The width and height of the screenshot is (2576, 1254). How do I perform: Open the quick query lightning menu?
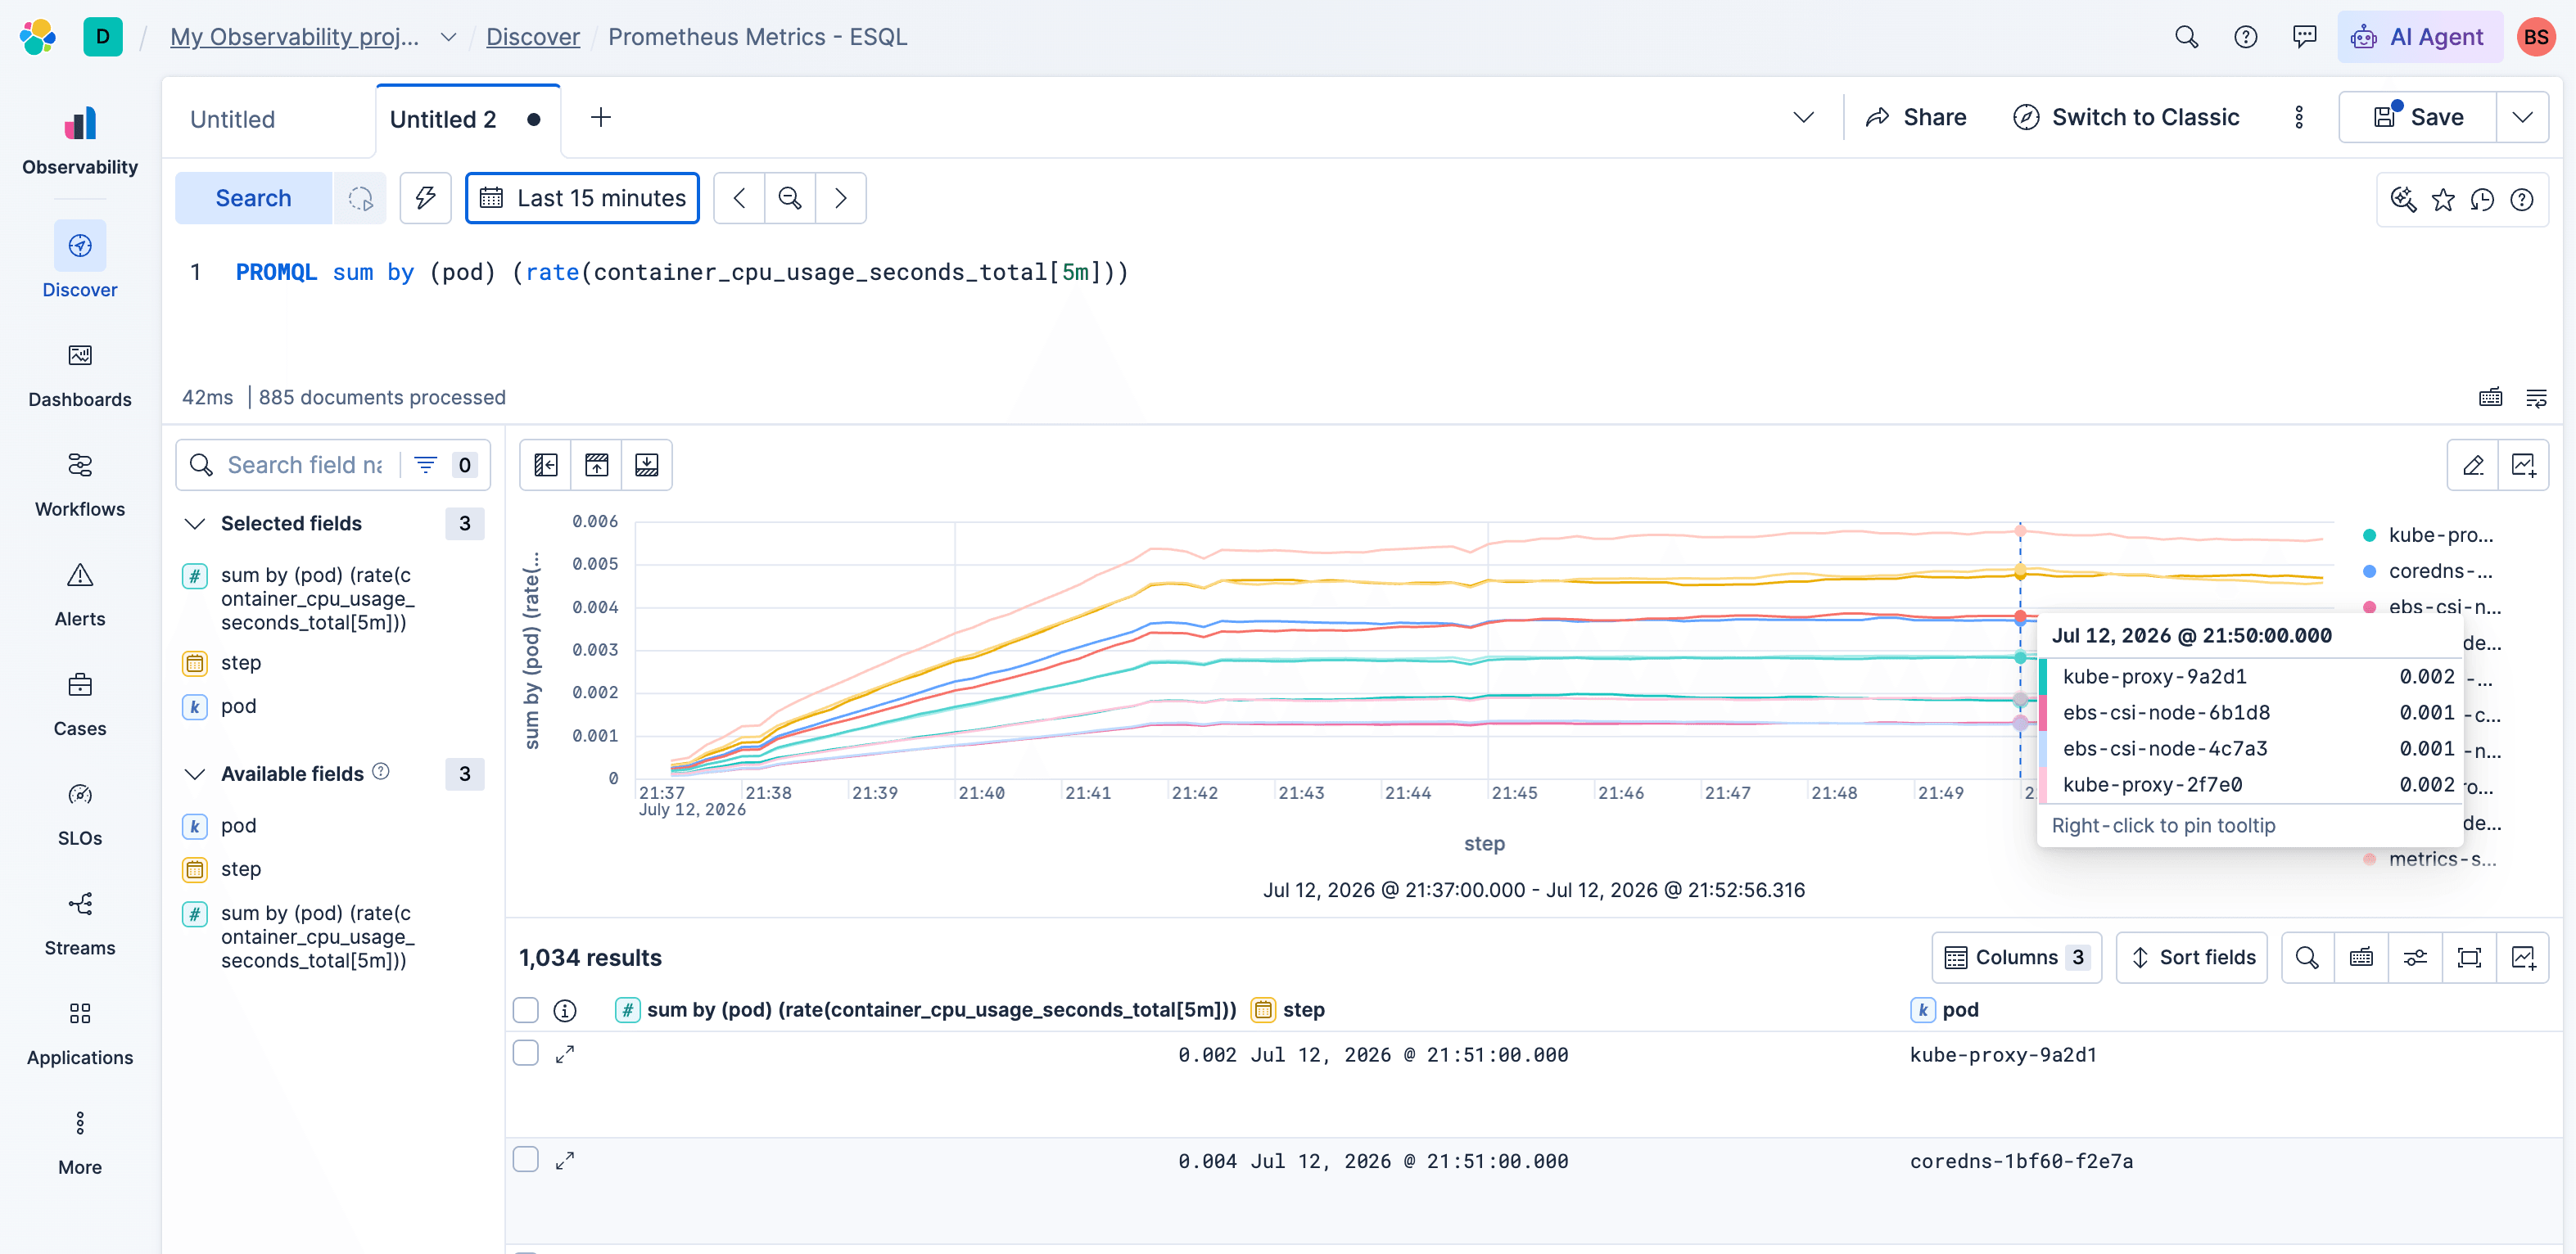(426, 198)
